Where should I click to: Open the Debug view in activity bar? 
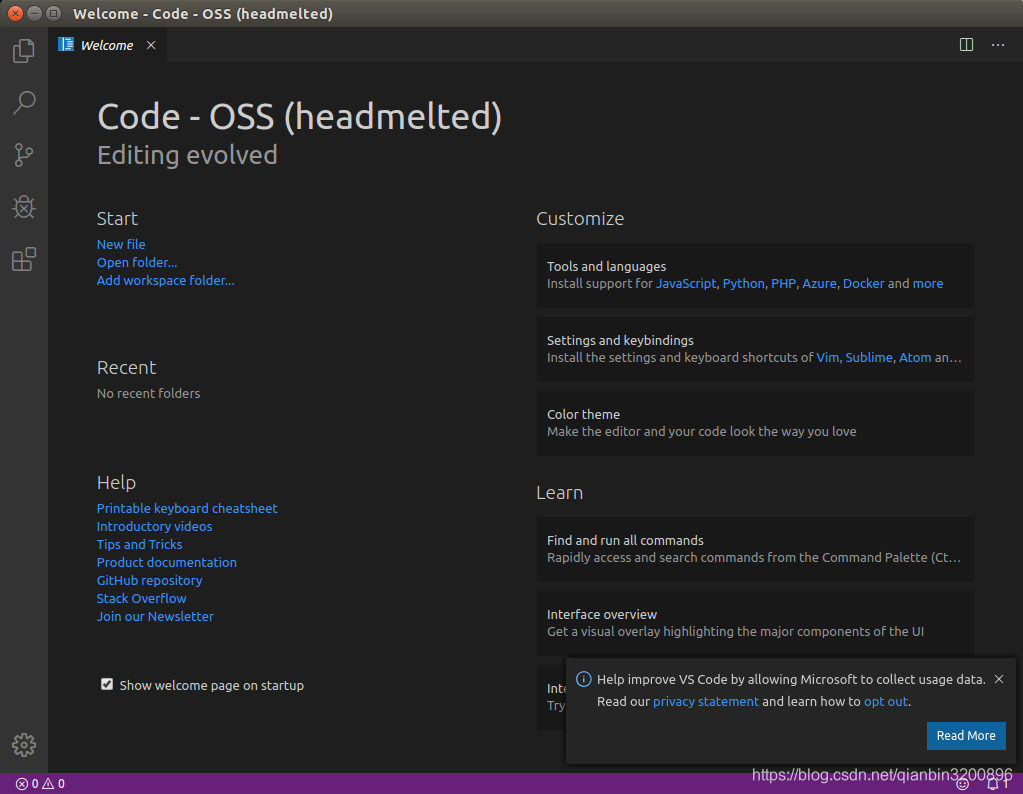coord(23,207)
